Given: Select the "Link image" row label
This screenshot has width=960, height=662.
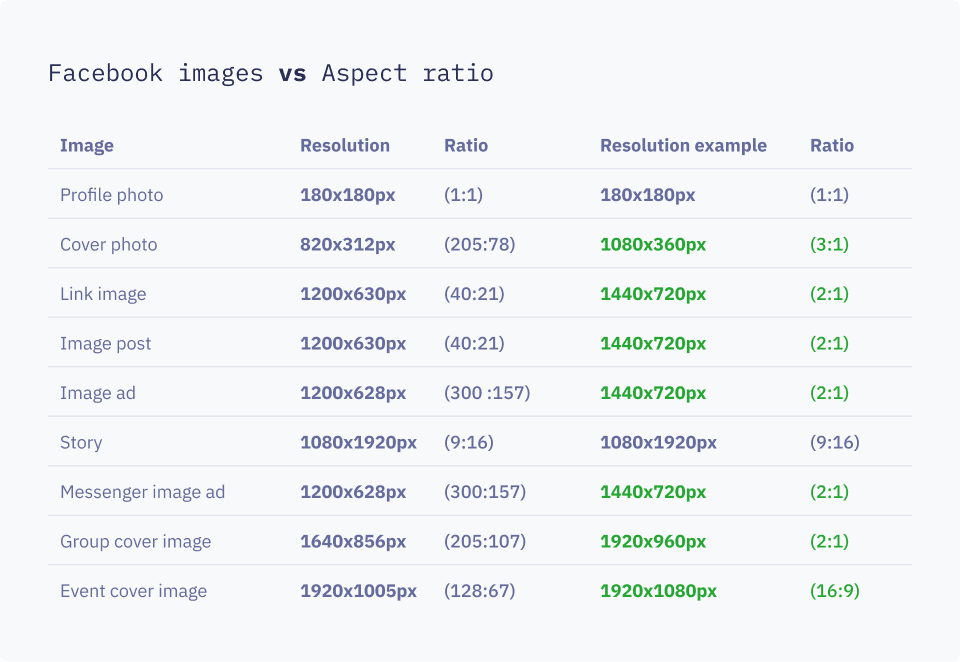Looking at the screenshot, I should [x=103, y=294].
